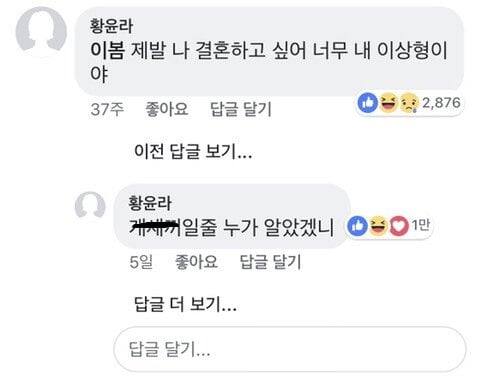This screenshot has height=380, width=480.
Task: Open the top comment's 황윤라 name link
Action: click(111, 26)
